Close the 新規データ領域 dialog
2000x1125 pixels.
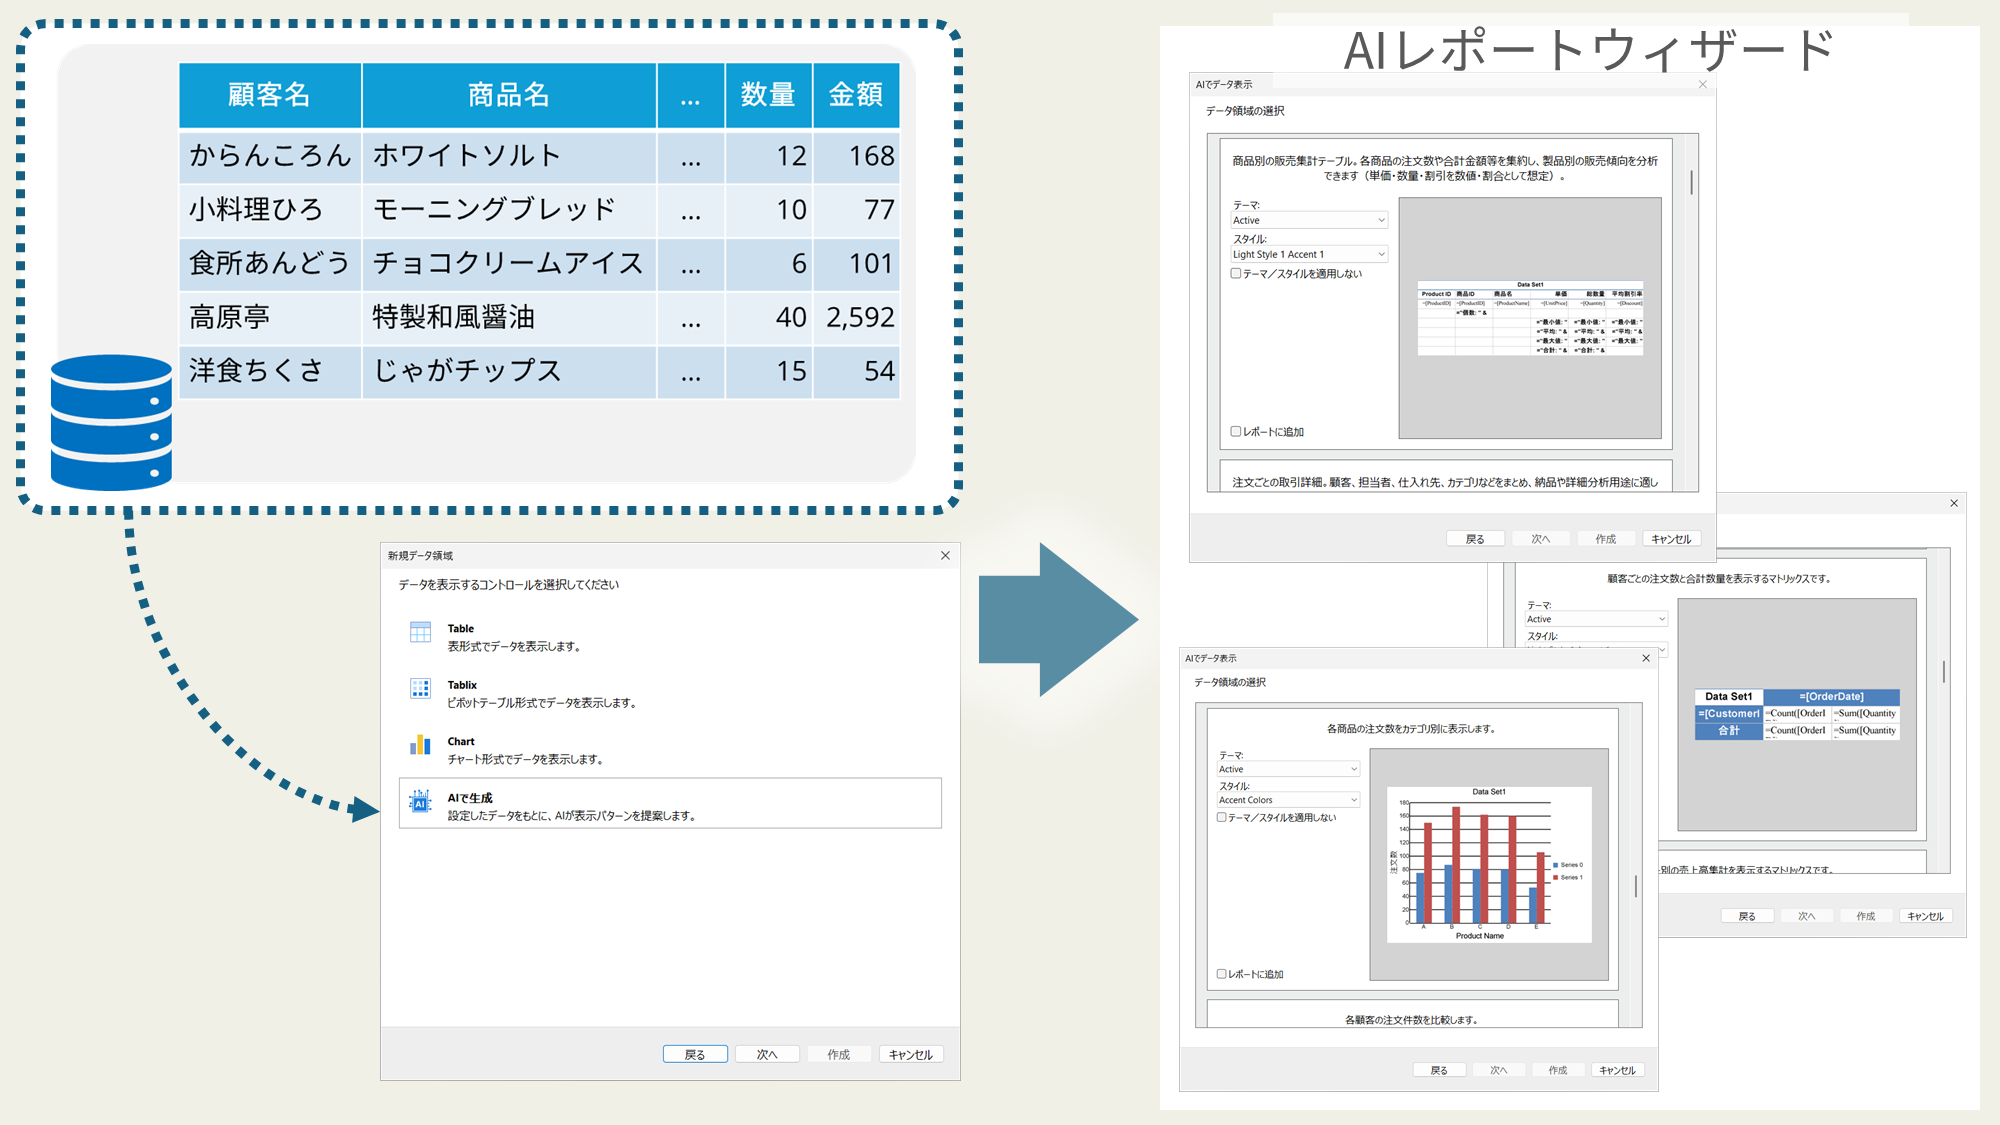click(945, 555)
